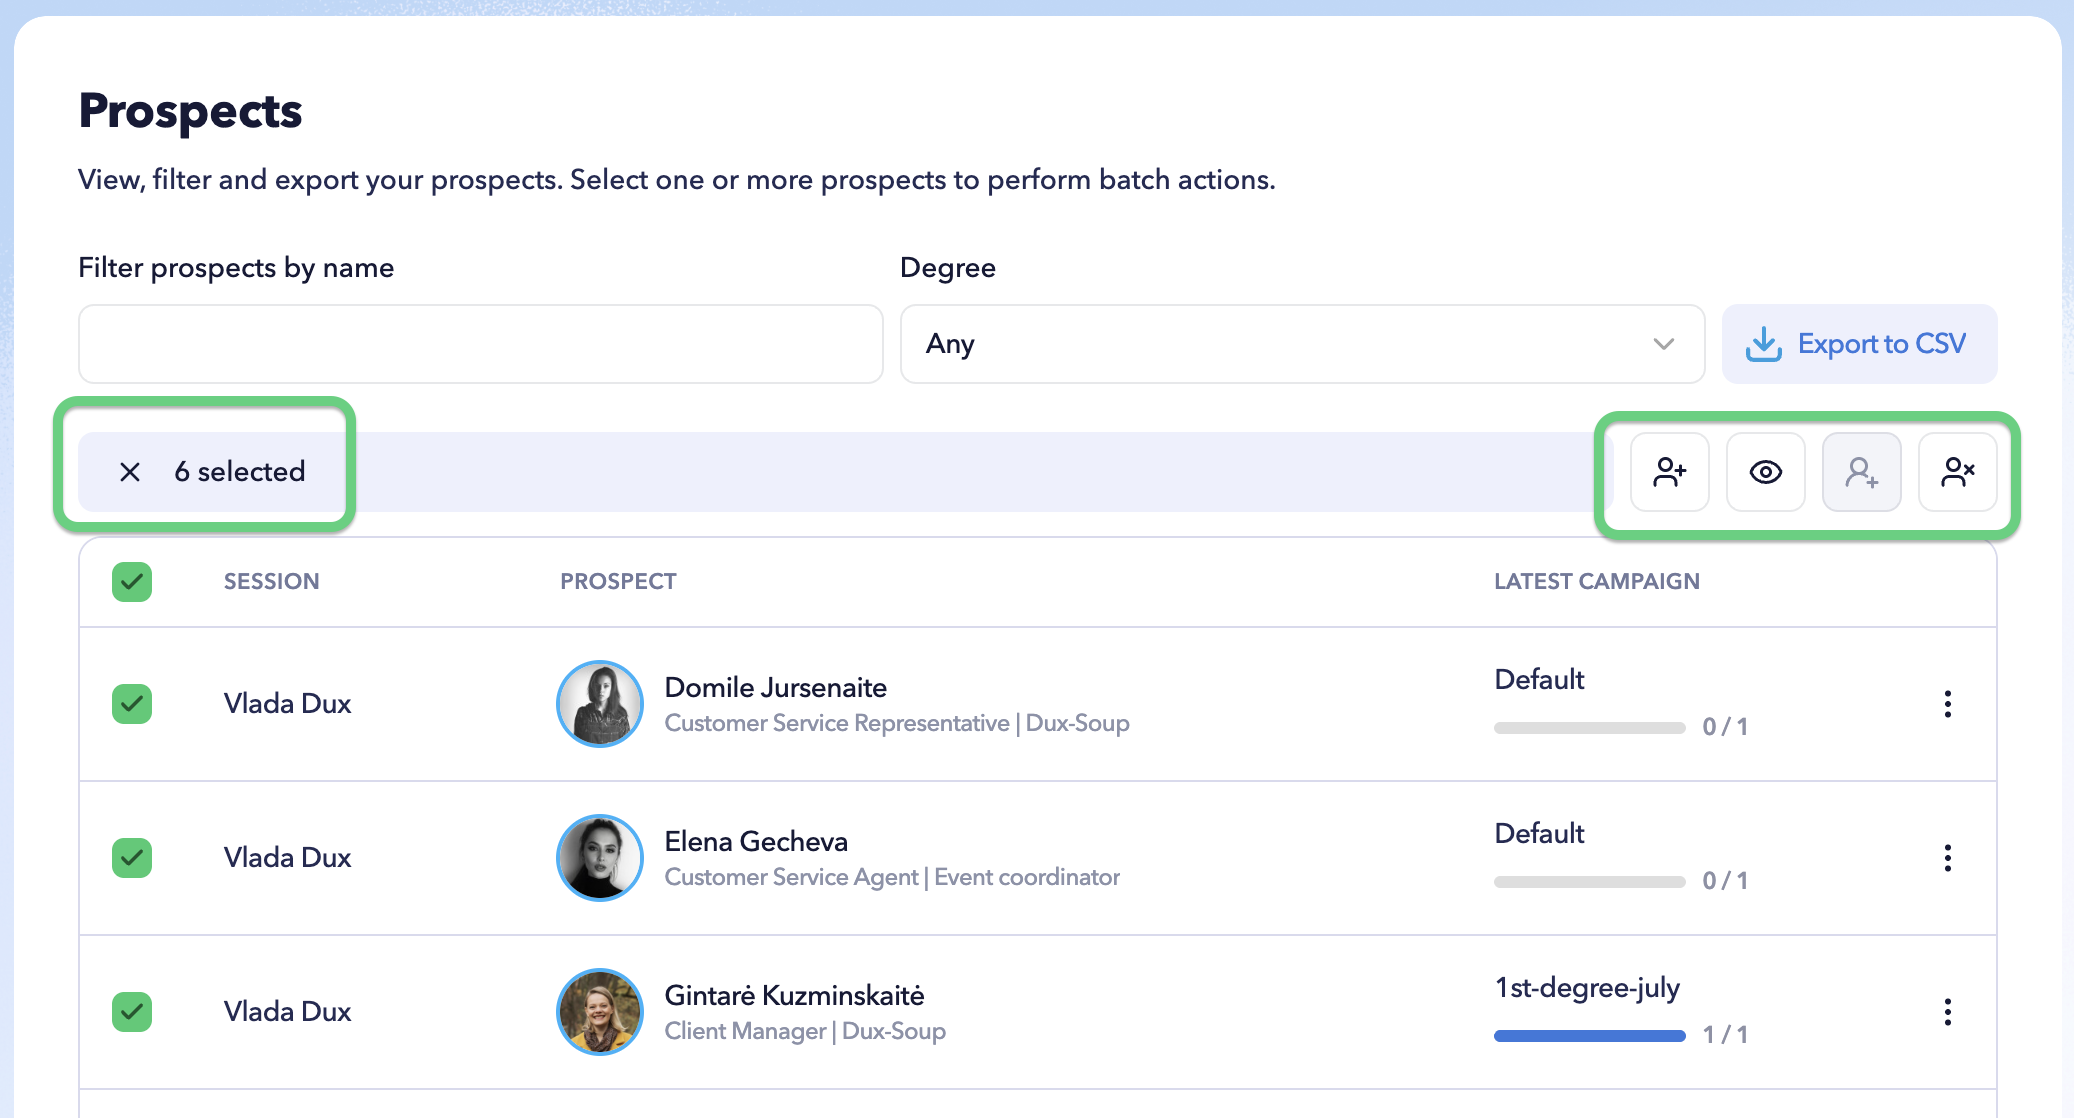The width and height of the screenshot is (2074, 1118).
Task: Click 'Customer Service Agent | Event coordinator' subtitle
Action: (x=892, y=877)
